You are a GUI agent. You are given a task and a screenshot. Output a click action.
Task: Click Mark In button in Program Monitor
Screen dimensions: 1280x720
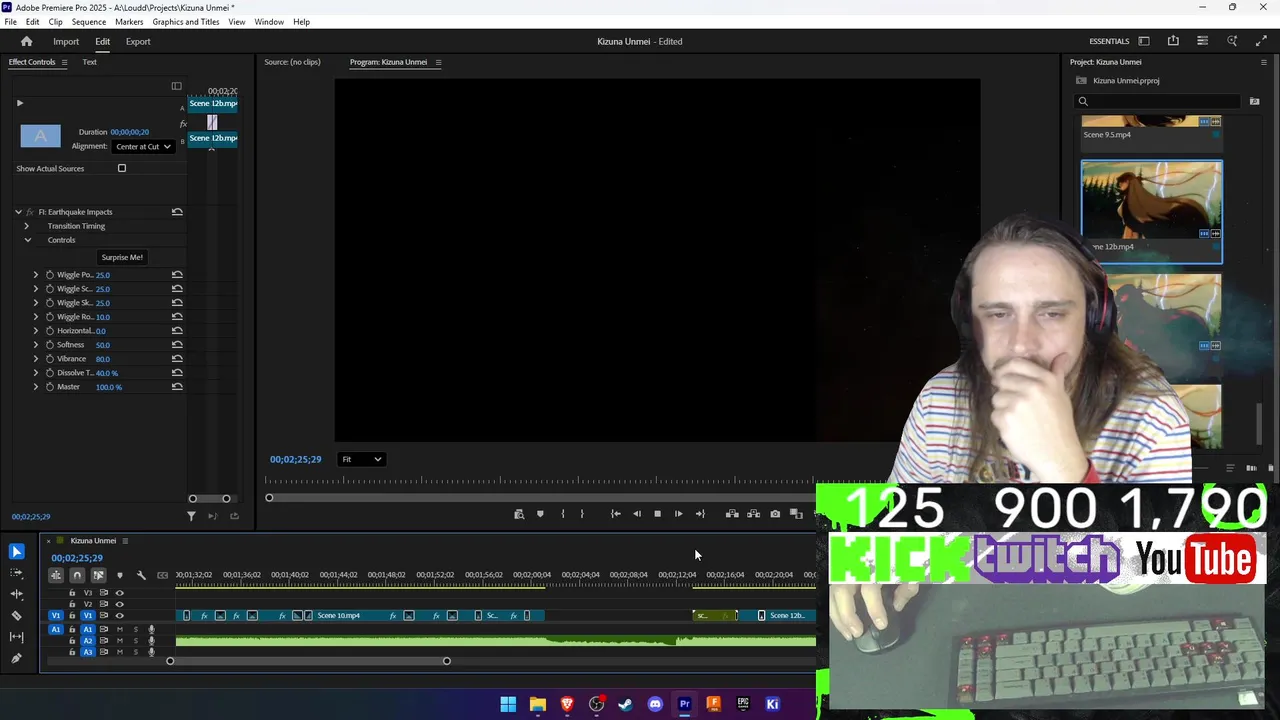pos(563,514)
